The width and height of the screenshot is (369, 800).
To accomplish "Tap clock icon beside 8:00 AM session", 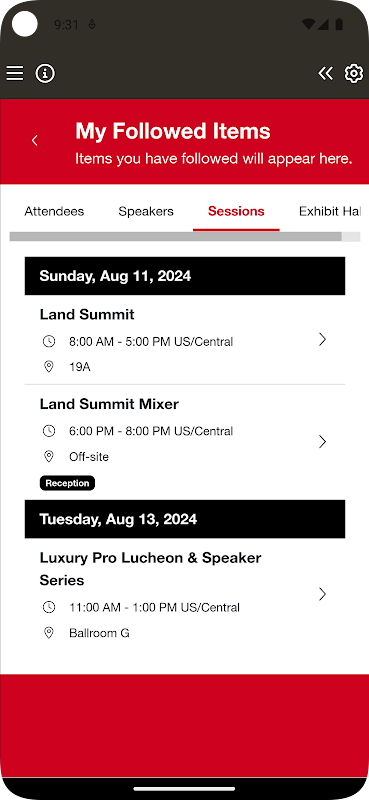I will 49,341.
